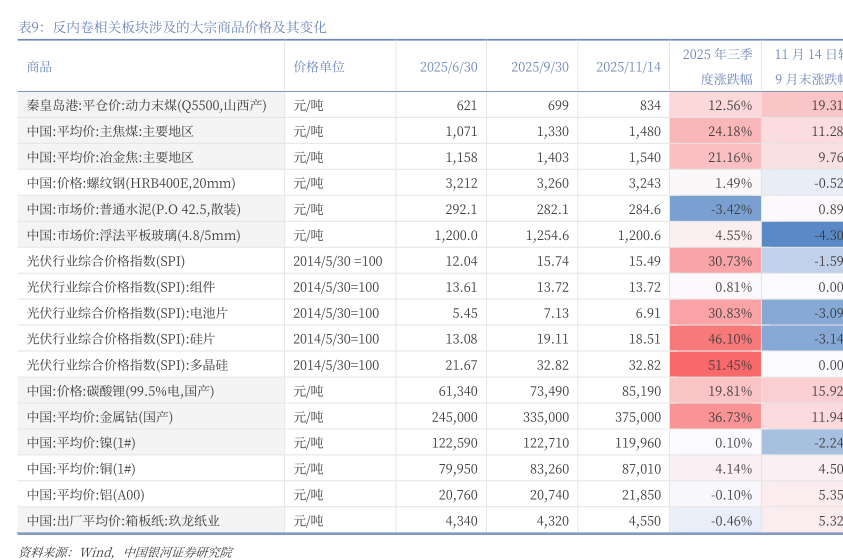Click the 价格单位 column header
This screenshot has width=843, height=560.
tap(318, 67)
